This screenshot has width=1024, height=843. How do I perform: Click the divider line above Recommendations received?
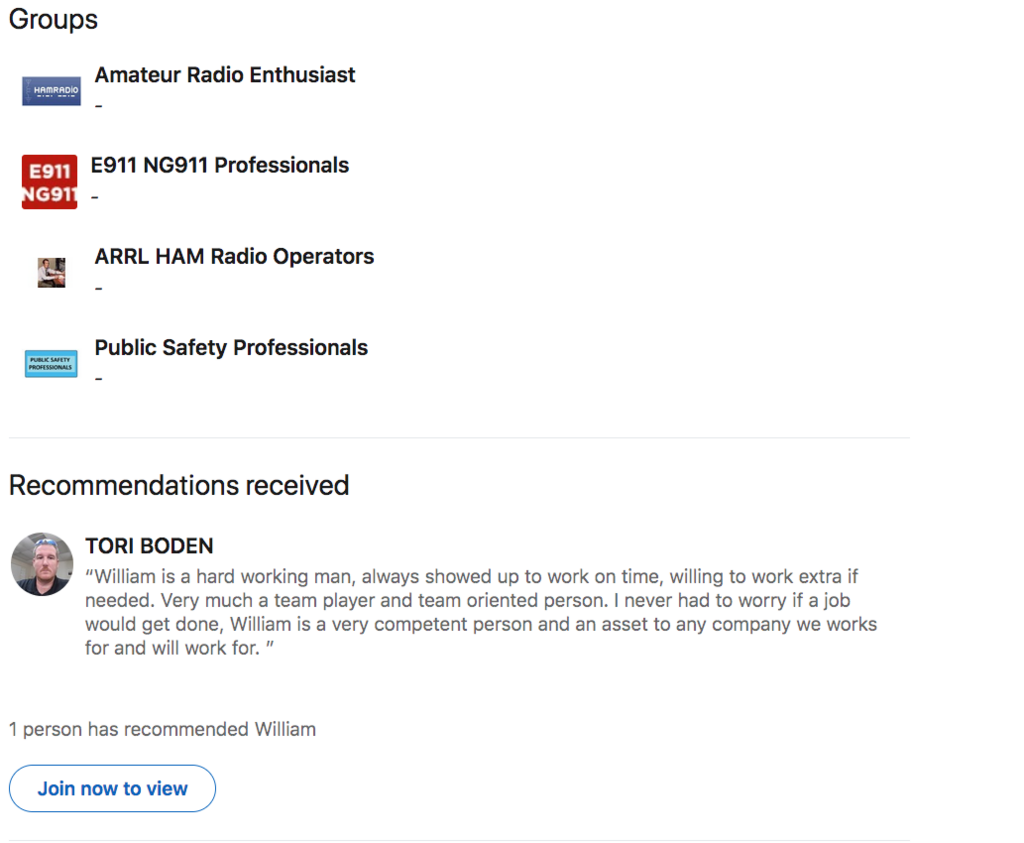[x=459, y=438]
